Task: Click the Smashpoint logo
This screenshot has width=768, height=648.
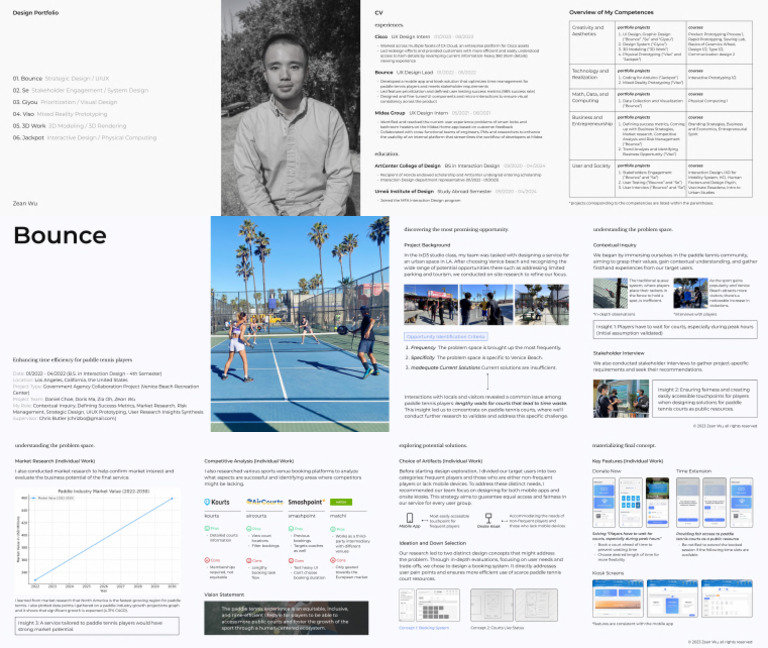Action: click(x=306, y=502)
